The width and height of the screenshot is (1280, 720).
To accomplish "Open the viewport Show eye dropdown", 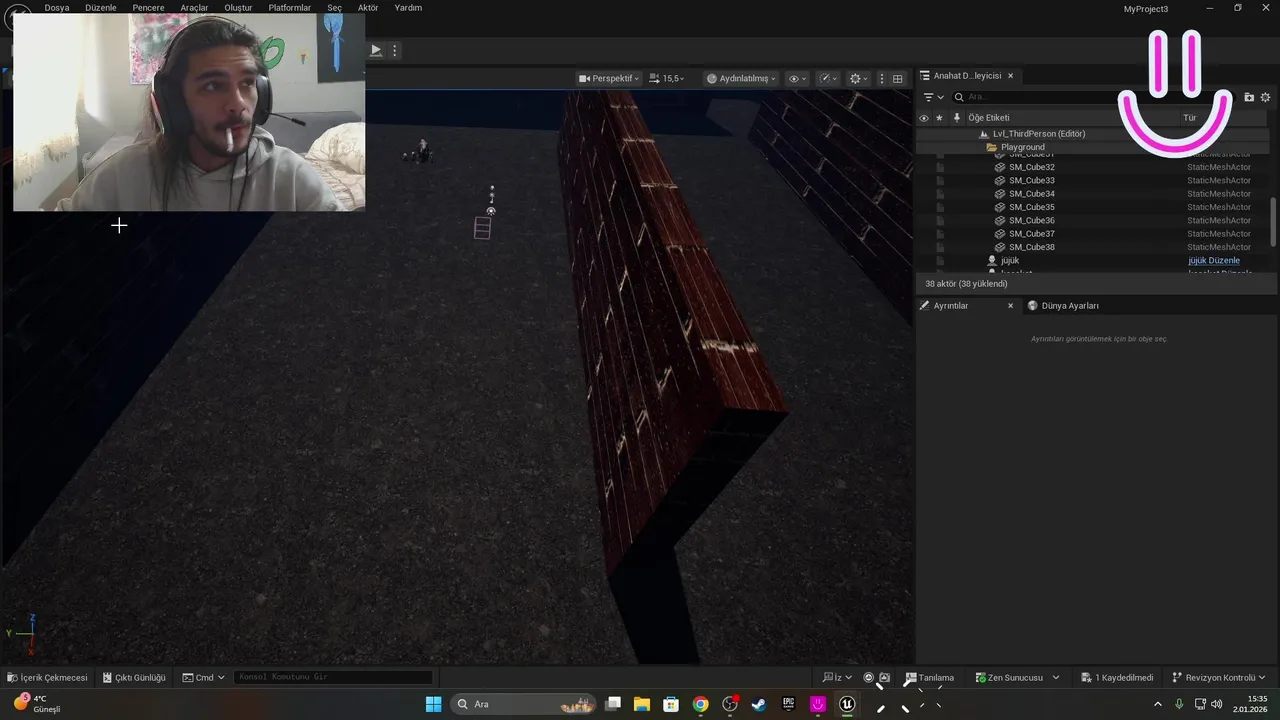I will point(797,78).
